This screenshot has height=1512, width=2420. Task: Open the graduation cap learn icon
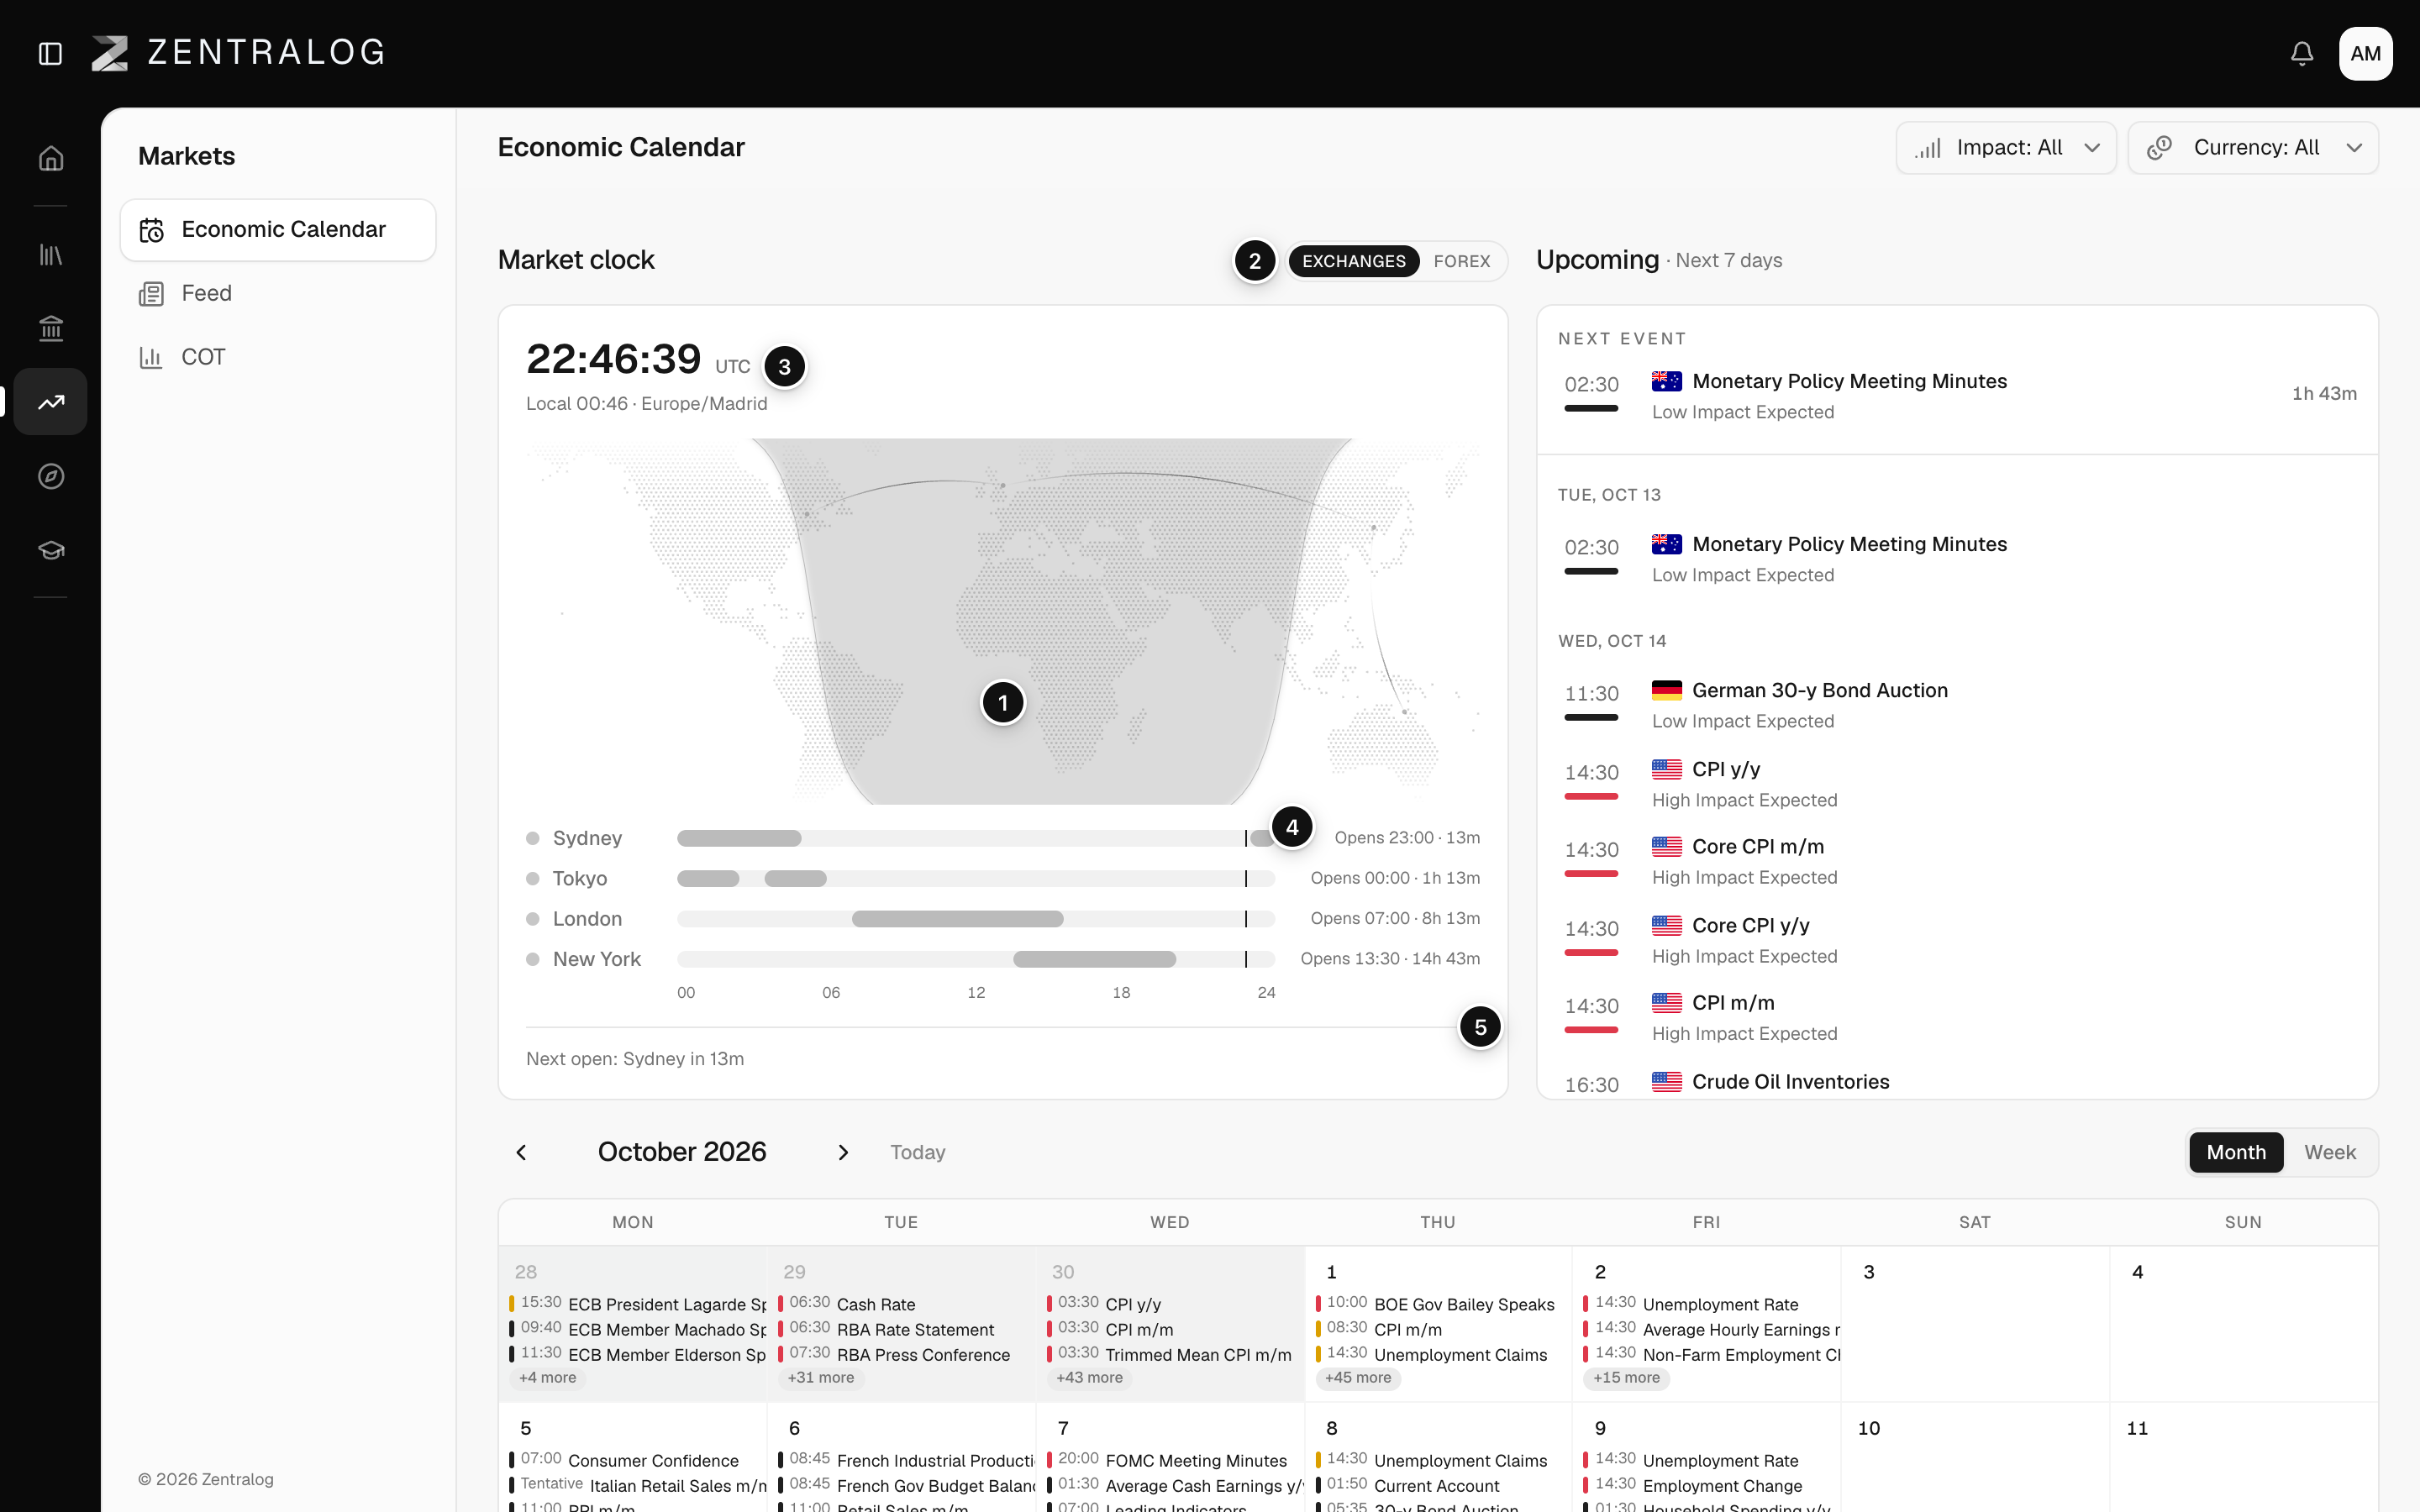tap(51, 550)
